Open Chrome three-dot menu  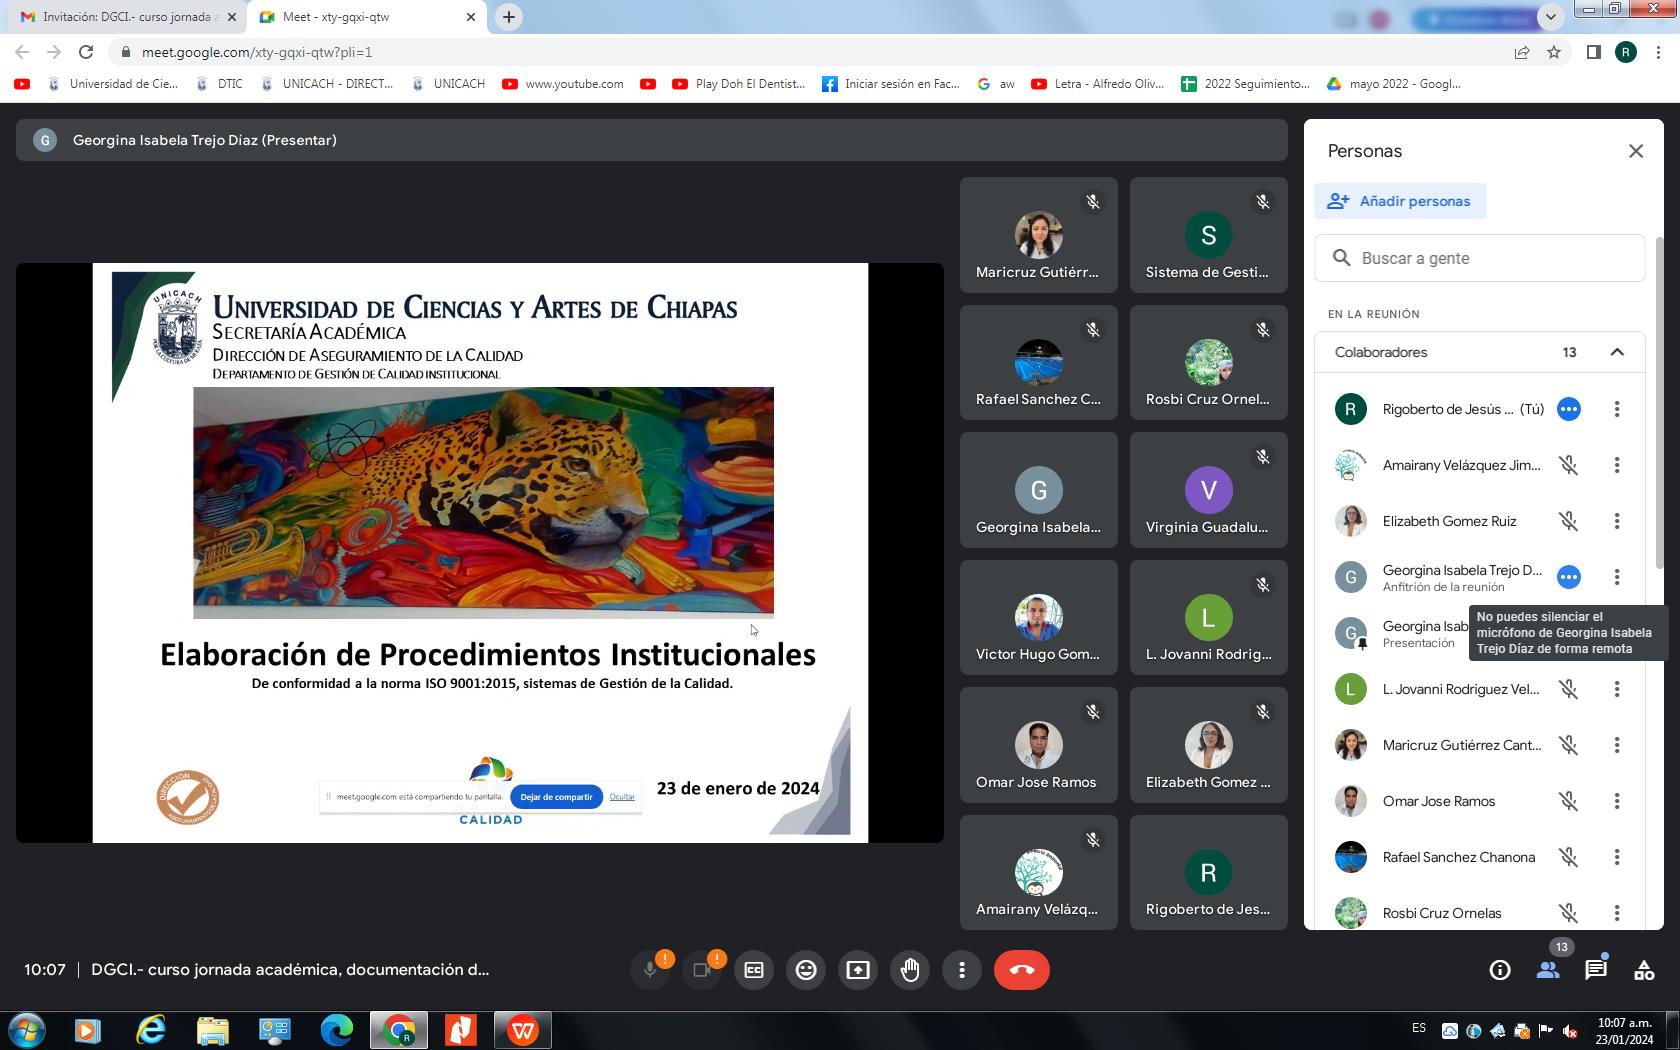click(x=1660, y=52)
